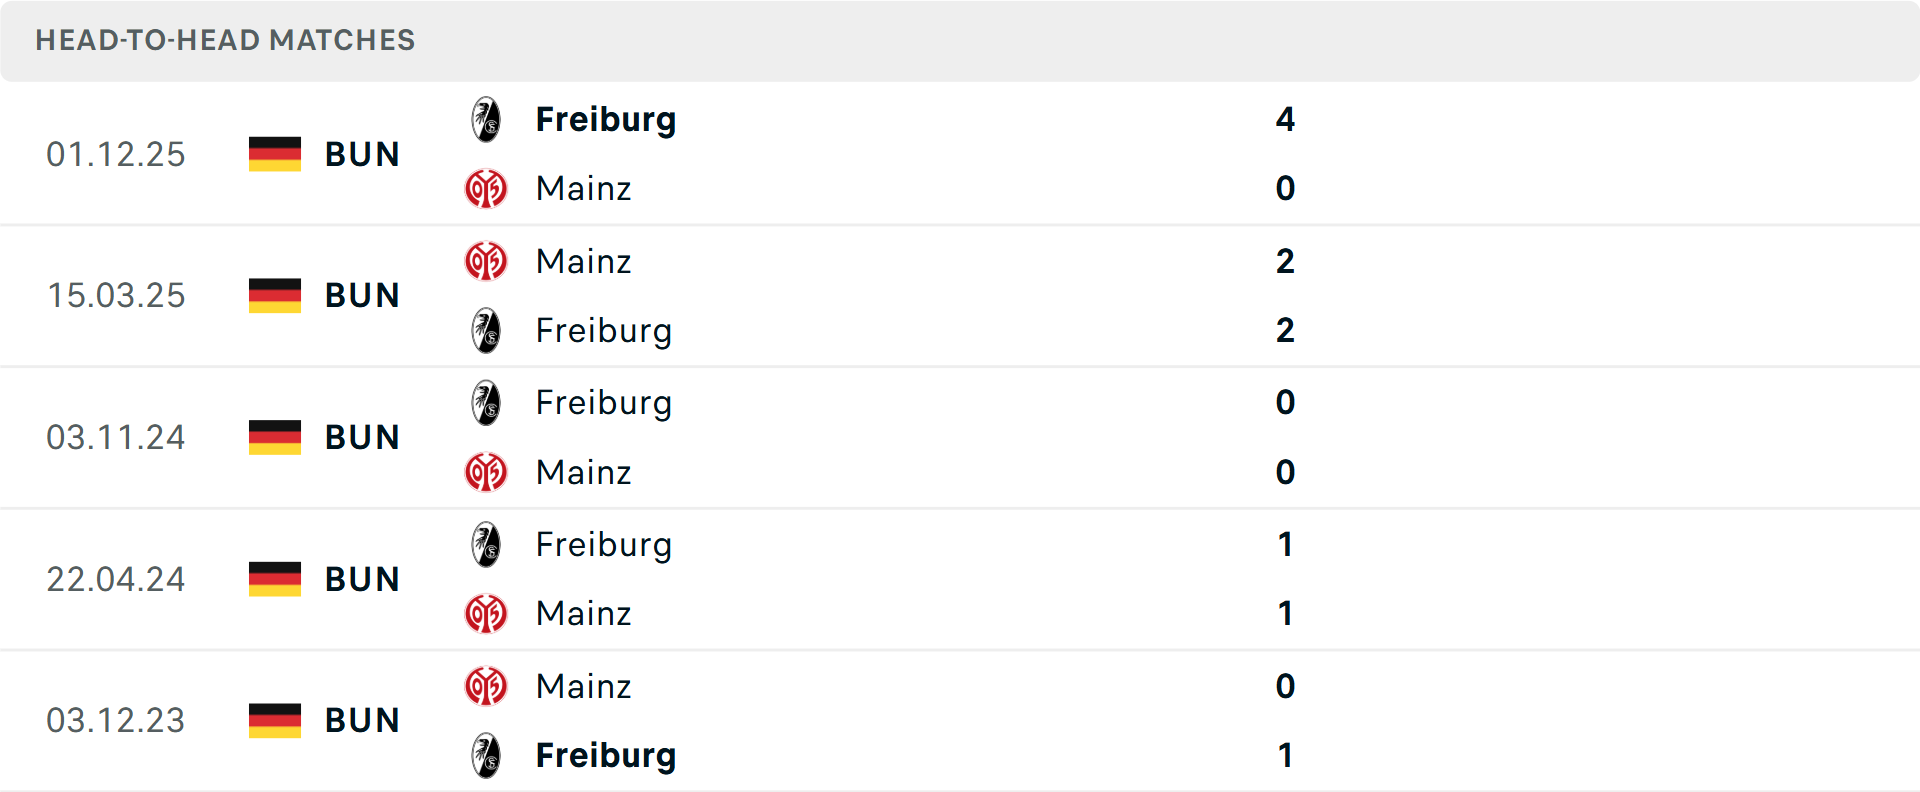Click the Freiburg club crest in the 01.12.25 match
Screen dimensions: 1920x792
pos(487,119)
